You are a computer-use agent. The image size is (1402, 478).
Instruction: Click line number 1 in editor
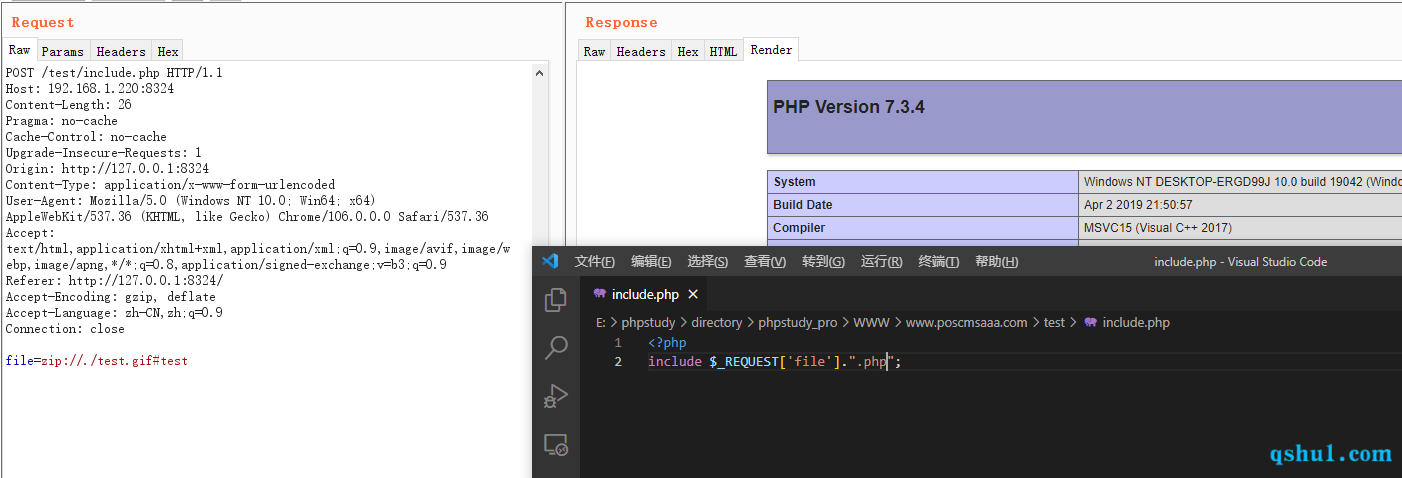pyautogui.click(x=618, y=343)
